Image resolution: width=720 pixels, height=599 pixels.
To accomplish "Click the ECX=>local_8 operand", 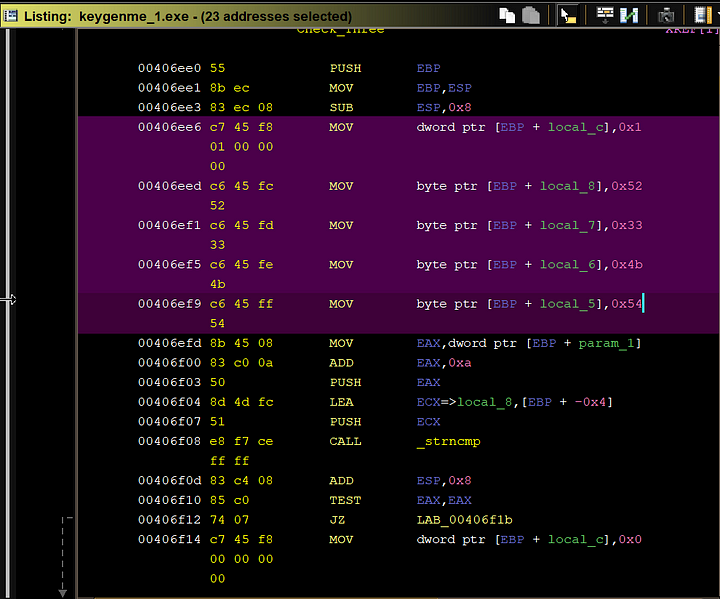I will point(464,402).
